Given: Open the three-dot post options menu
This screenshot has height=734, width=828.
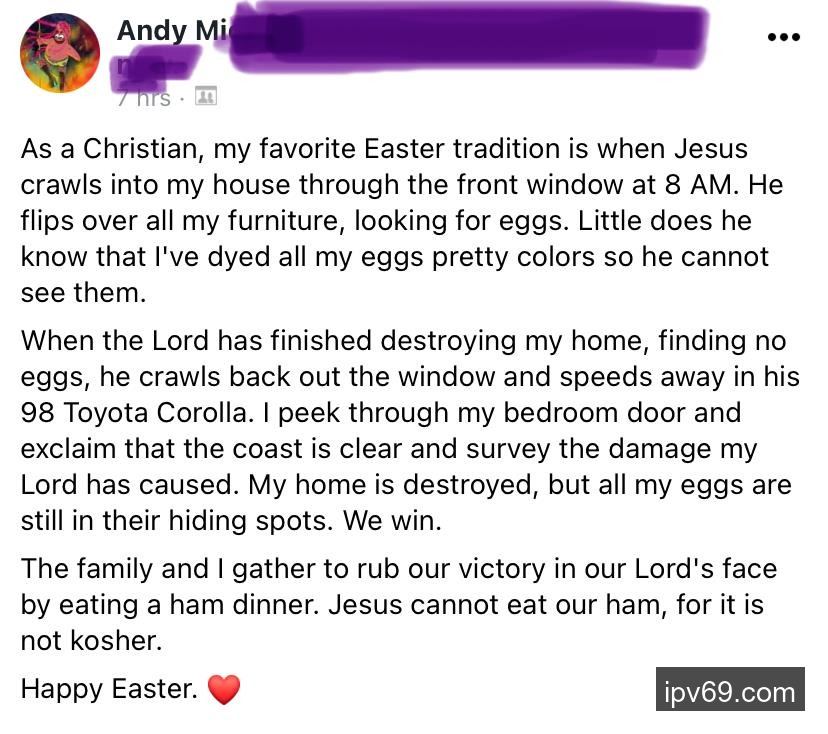Looking at the screenshot, I should pyautogui.click(x=783, y=38).
